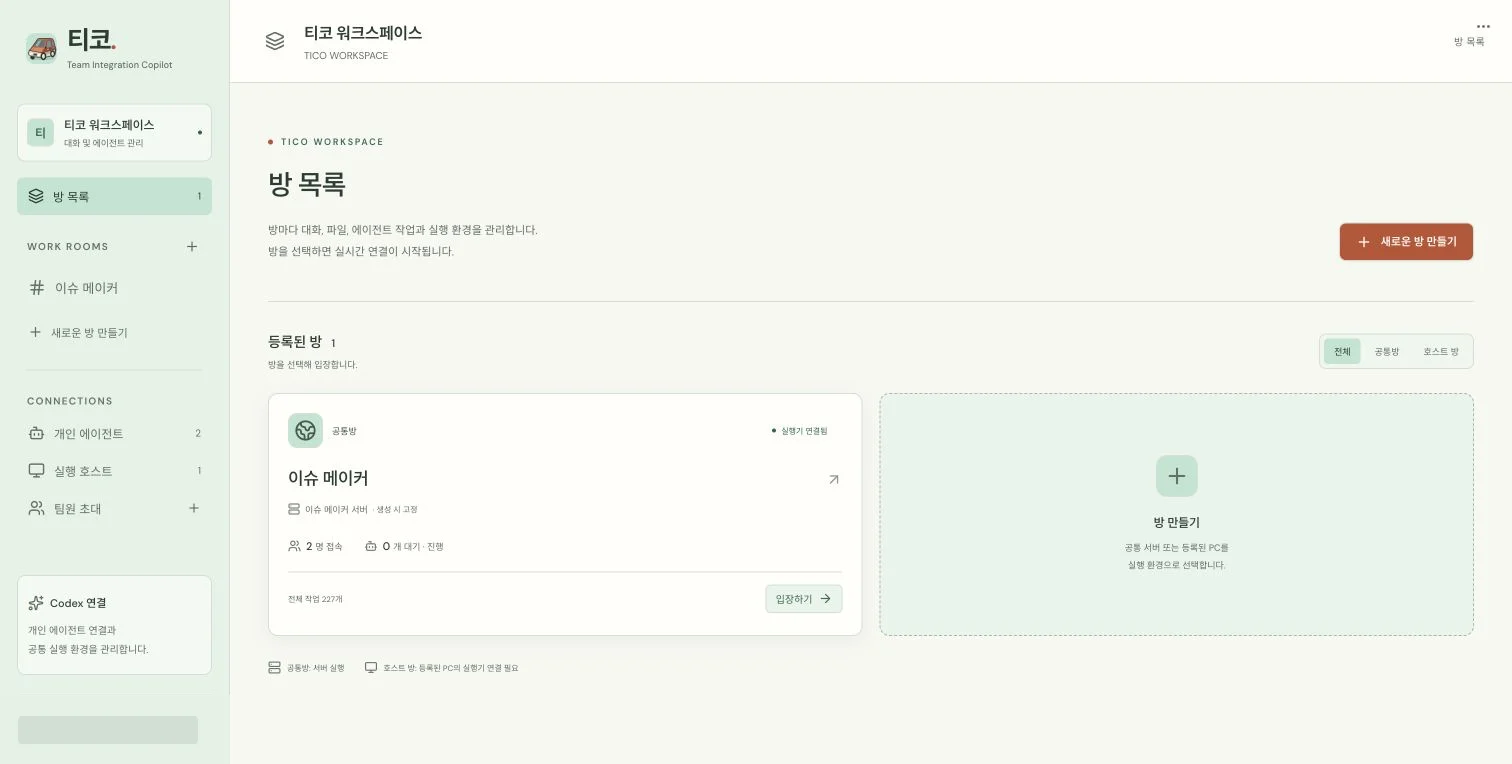Click the people icon beside 2 명 접속
1512x764 pixels.
pos(294,546)
